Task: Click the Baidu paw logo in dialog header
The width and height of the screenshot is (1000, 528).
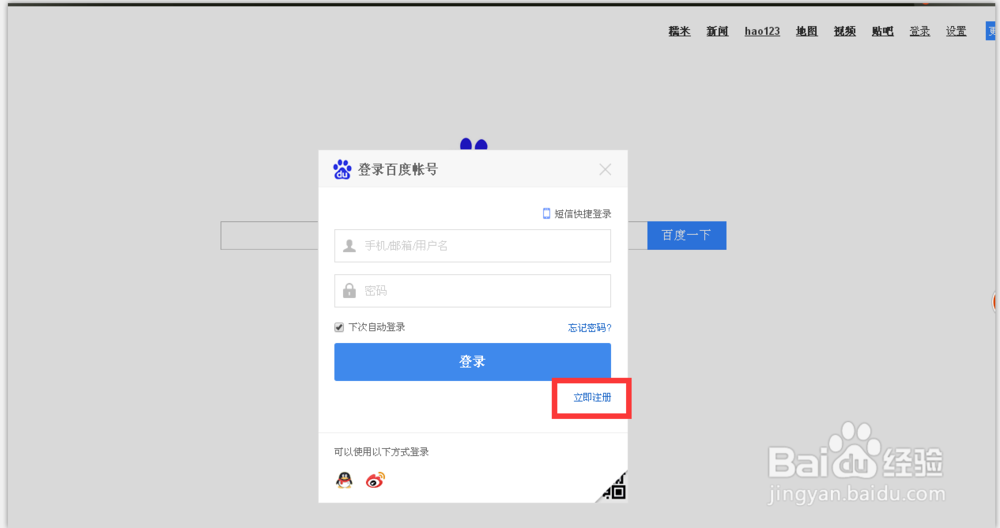Action: point(342,170)
